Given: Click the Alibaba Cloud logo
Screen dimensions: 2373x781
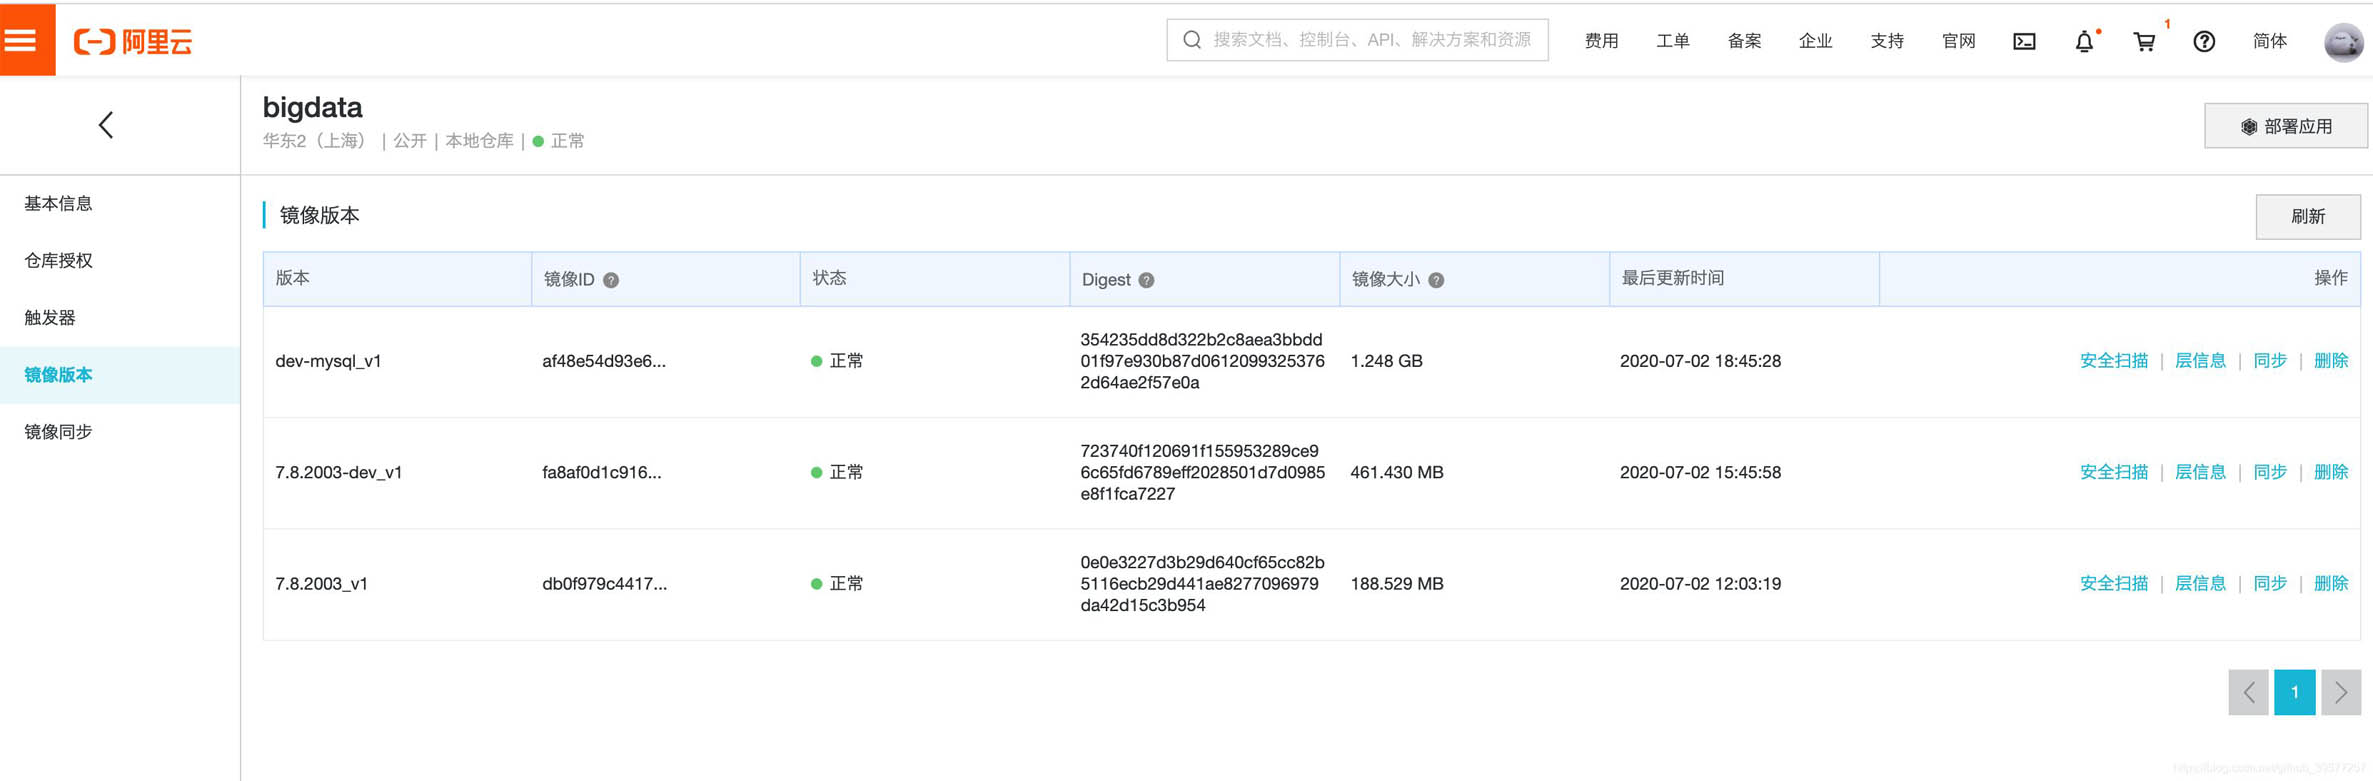Looking at the screenshot, I should (x=133, y=41).
